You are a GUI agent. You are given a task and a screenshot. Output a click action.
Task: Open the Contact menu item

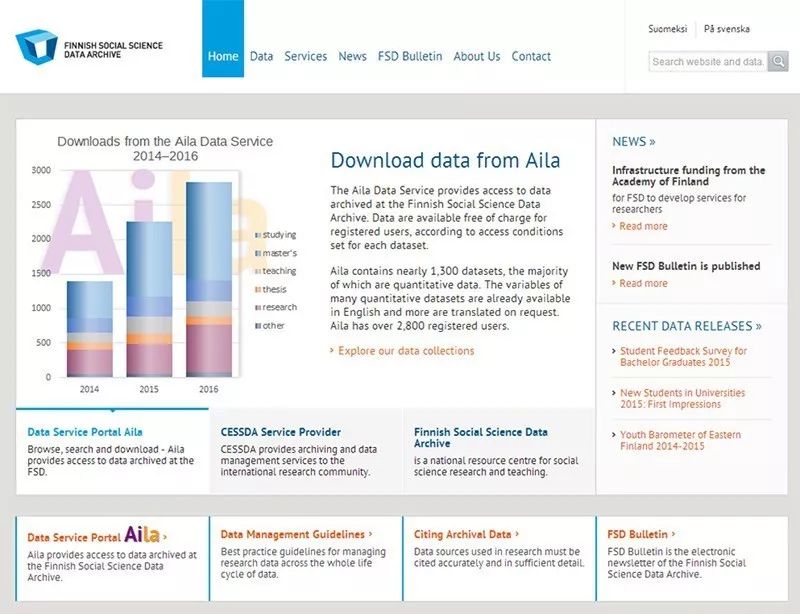(531, 56)
